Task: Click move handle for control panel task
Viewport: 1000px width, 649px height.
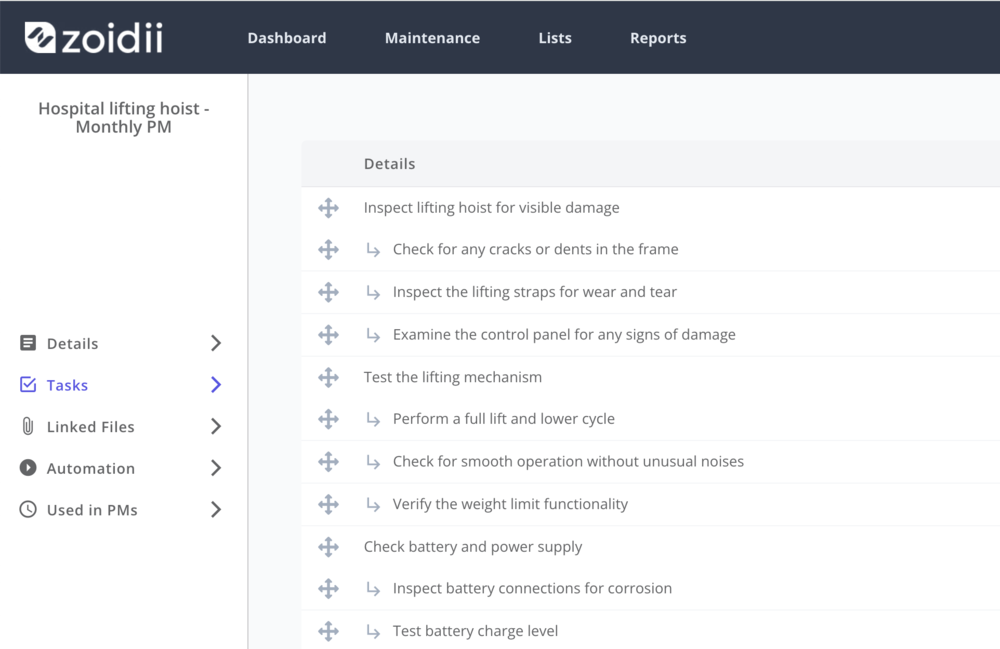Action: 328,335
